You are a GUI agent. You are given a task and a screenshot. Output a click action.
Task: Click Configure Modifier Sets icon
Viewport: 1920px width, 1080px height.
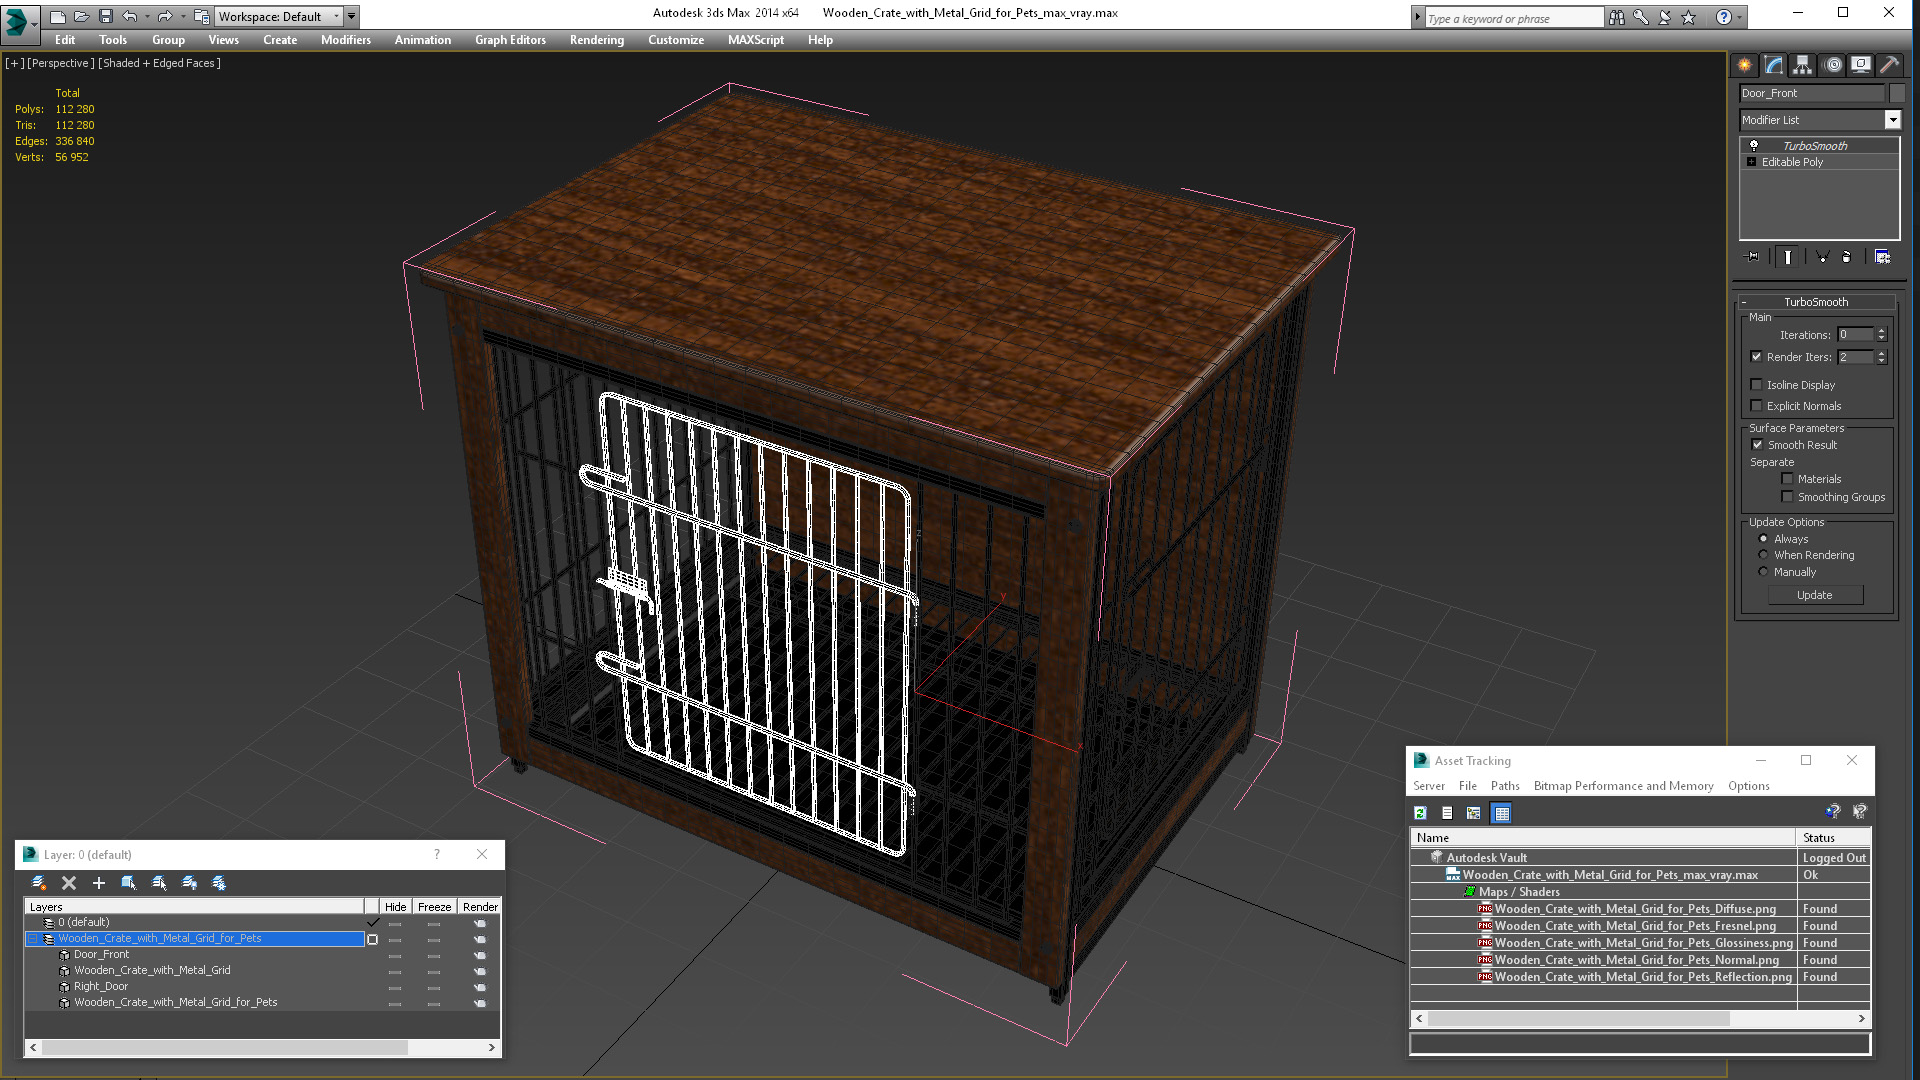coord(1882,257)
